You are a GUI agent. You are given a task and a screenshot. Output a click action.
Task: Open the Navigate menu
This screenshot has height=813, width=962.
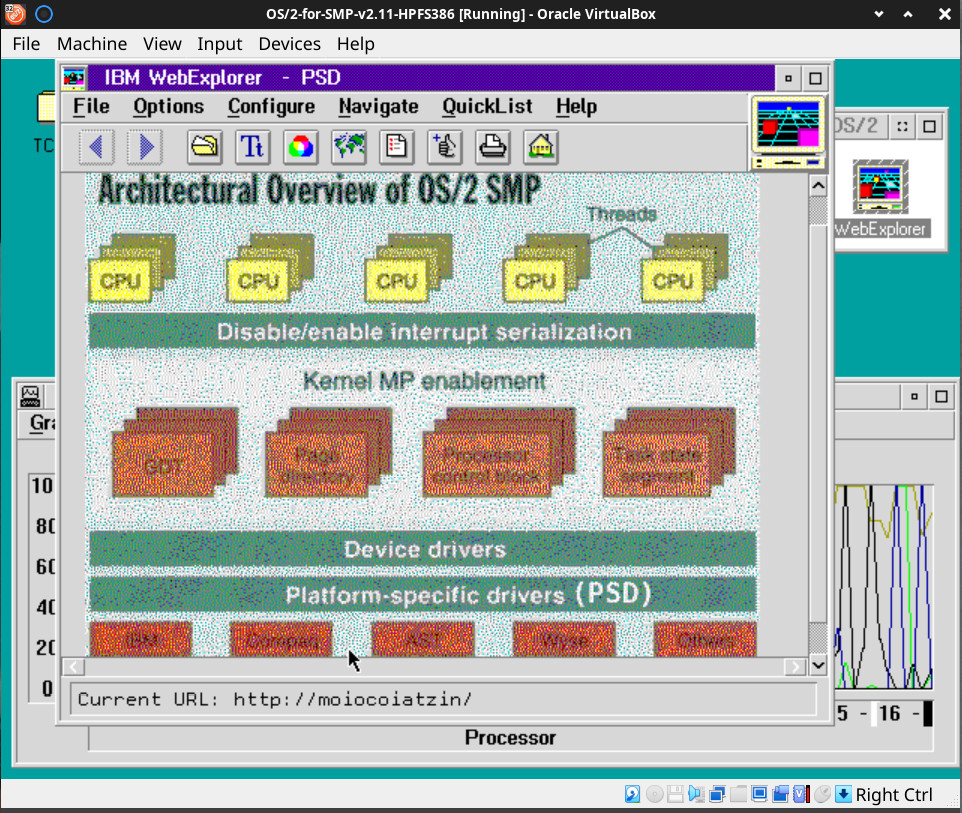click(x=379, y=106)
